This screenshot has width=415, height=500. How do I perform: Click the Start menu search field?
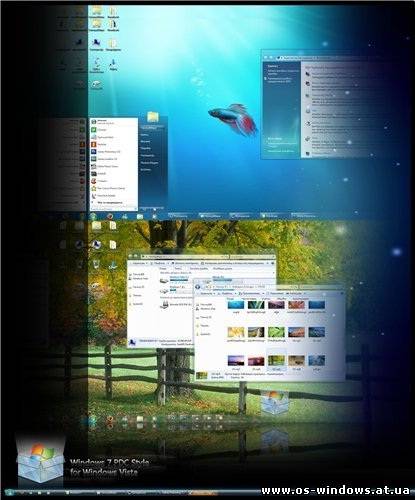click(x=111, y=209)
